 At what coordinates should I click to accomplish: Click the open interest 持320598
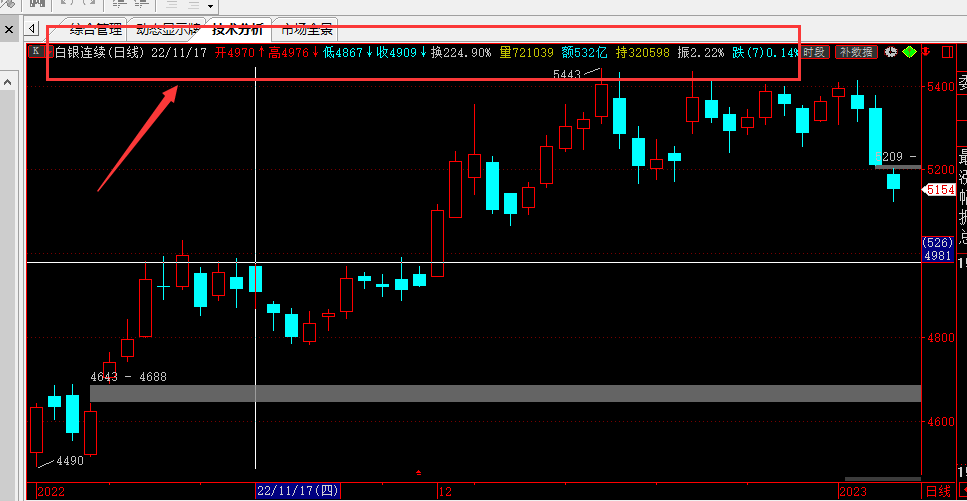643,52
